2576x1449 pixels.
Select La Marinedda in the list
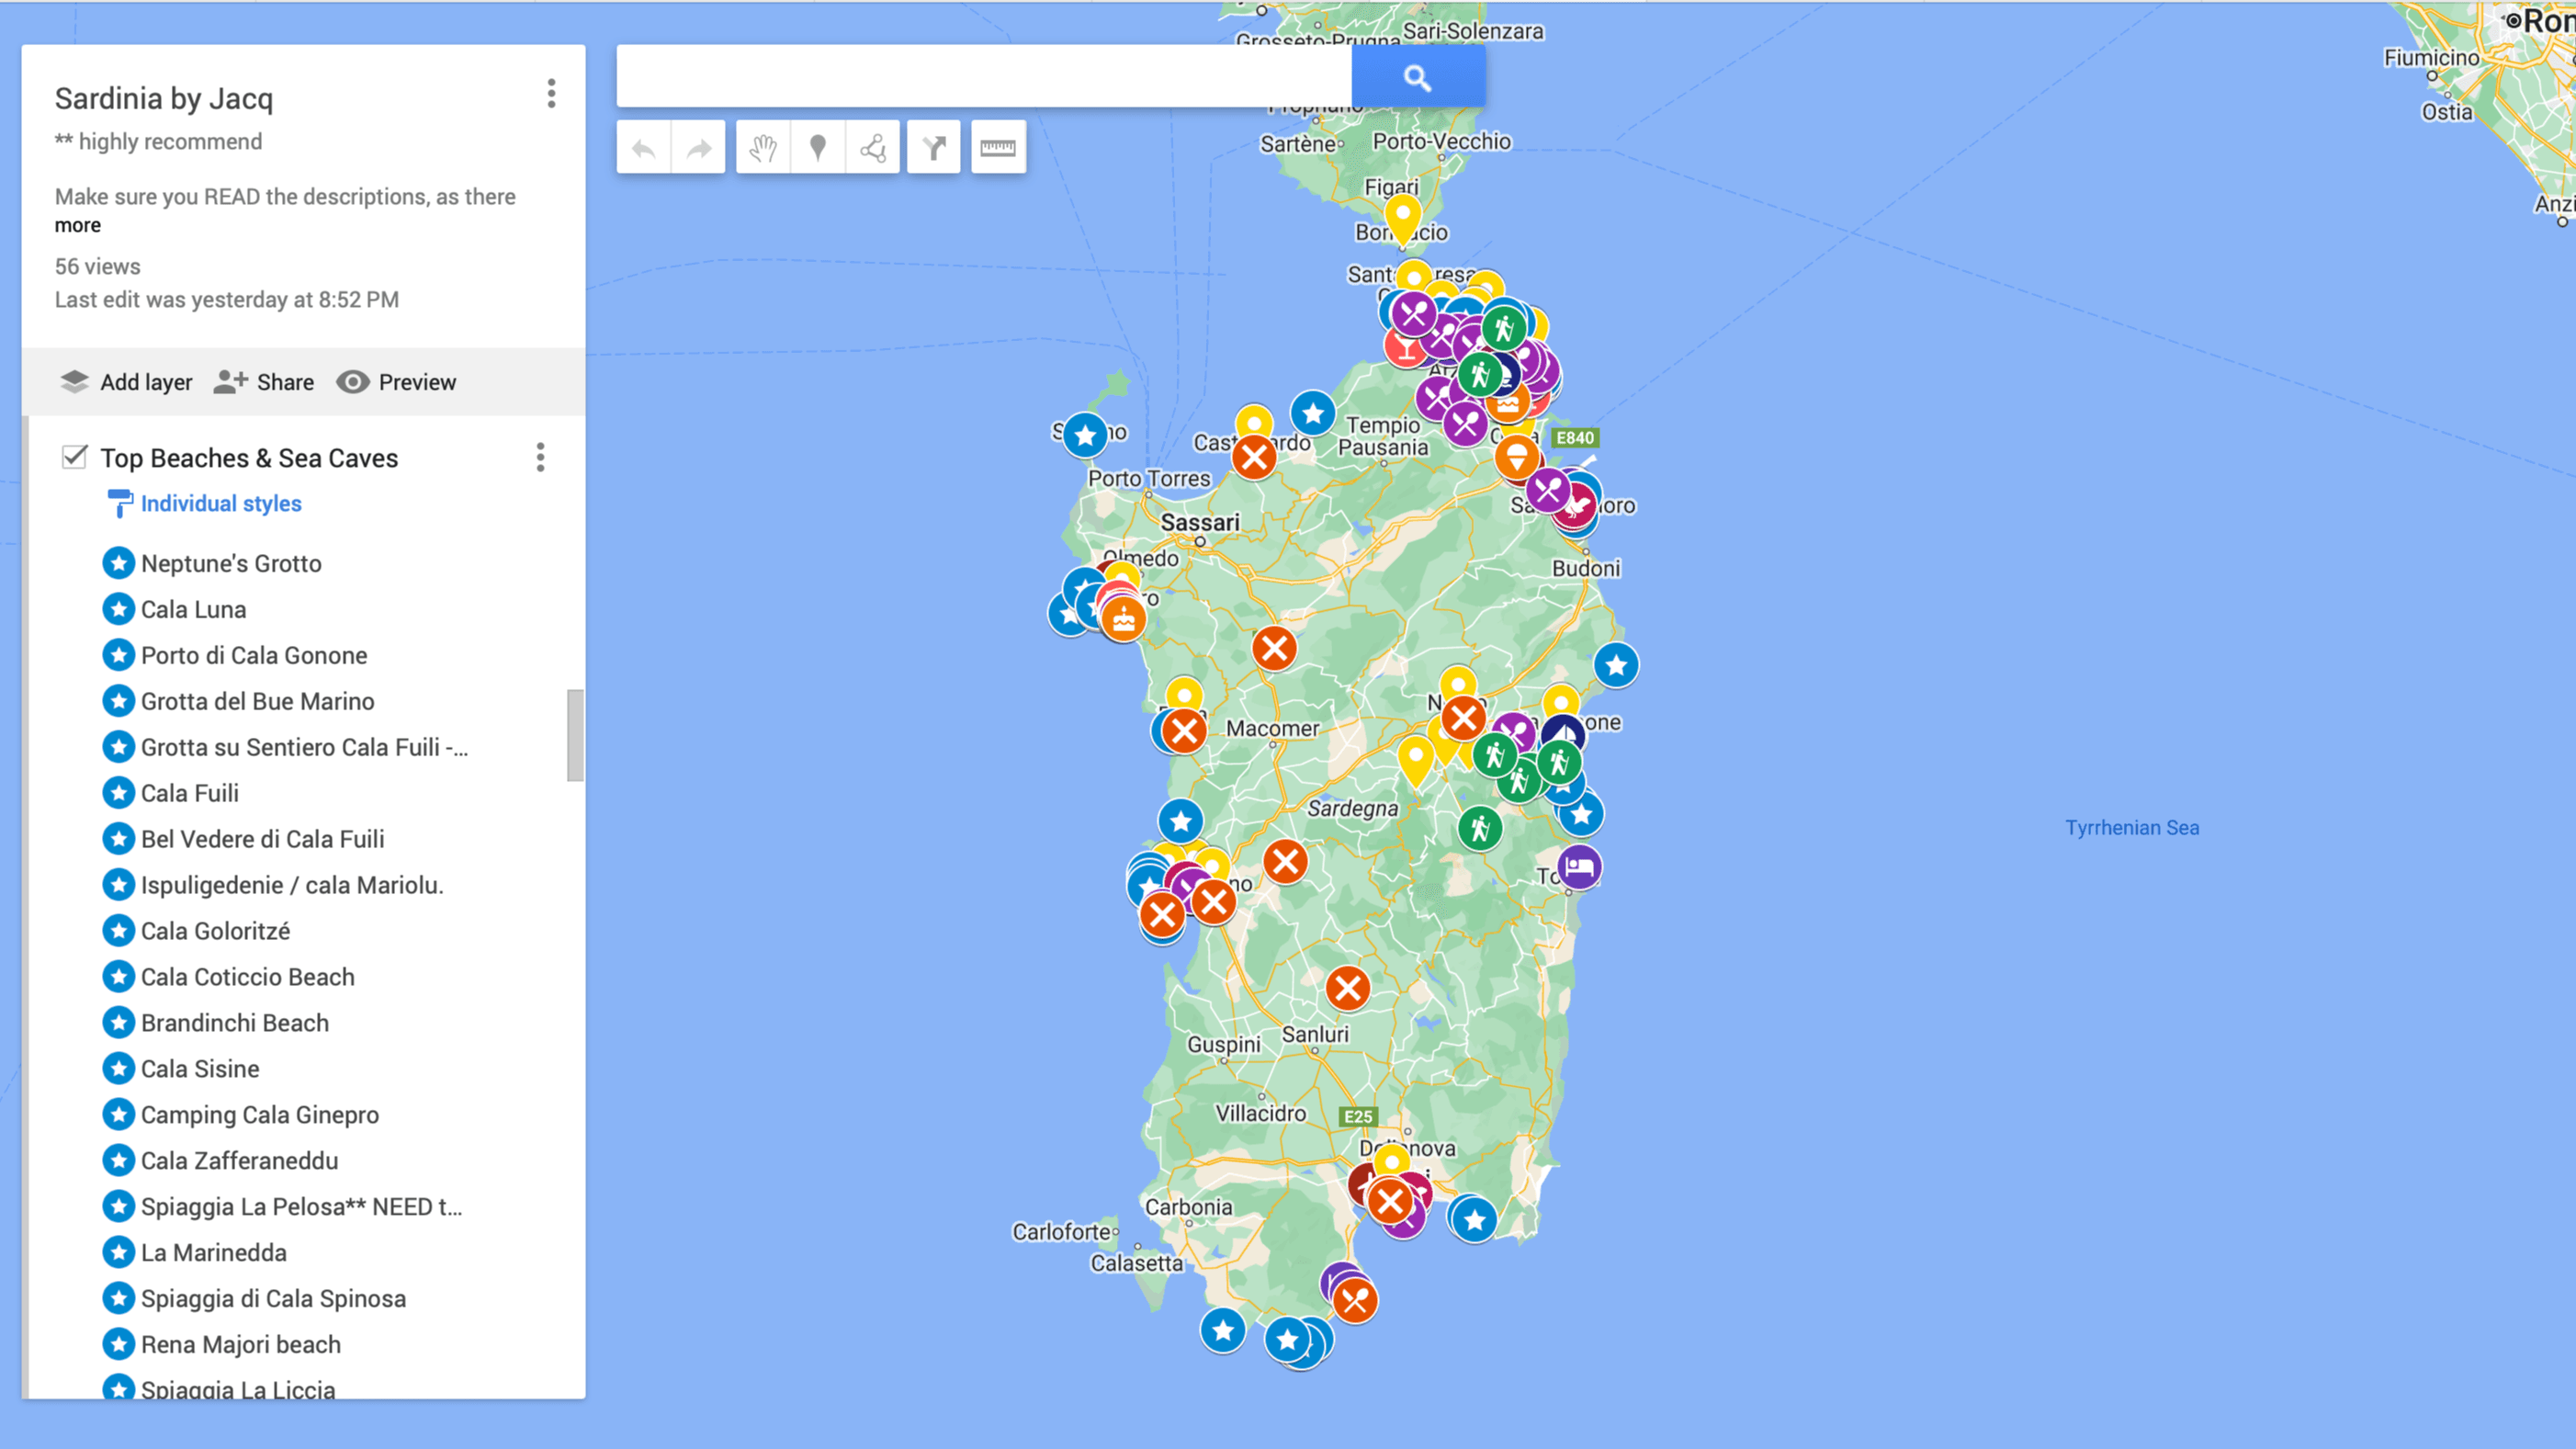[x=213, y=1253]
